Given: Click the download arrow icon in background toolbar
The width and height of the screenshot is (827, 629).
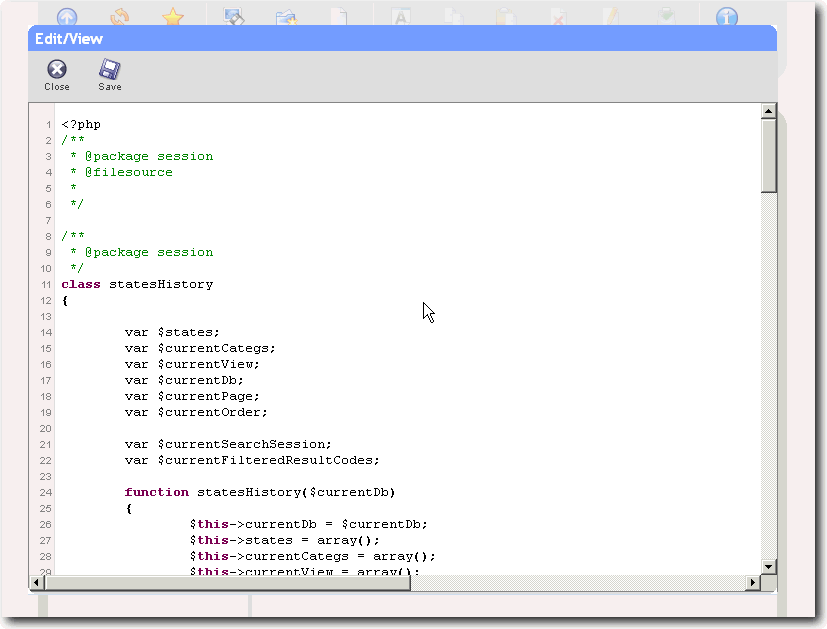Looking at the screenshot, I should (x=666, y=17).
